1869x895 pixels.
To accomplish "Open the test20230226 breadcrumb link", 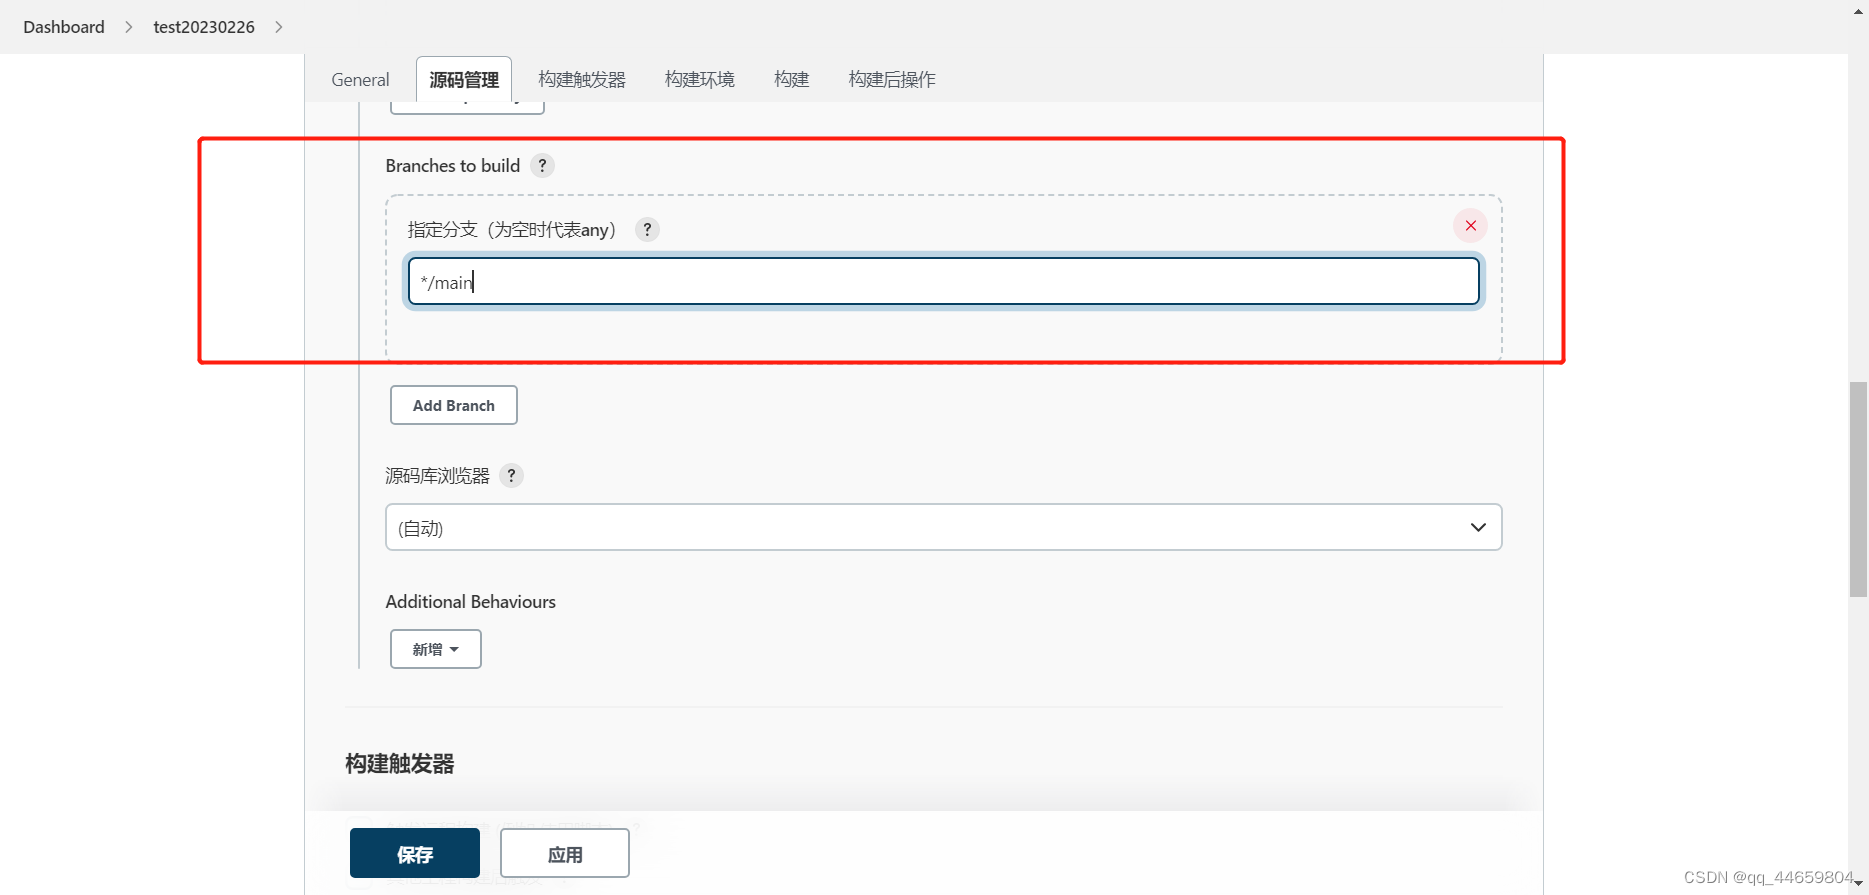I will 204,27.
